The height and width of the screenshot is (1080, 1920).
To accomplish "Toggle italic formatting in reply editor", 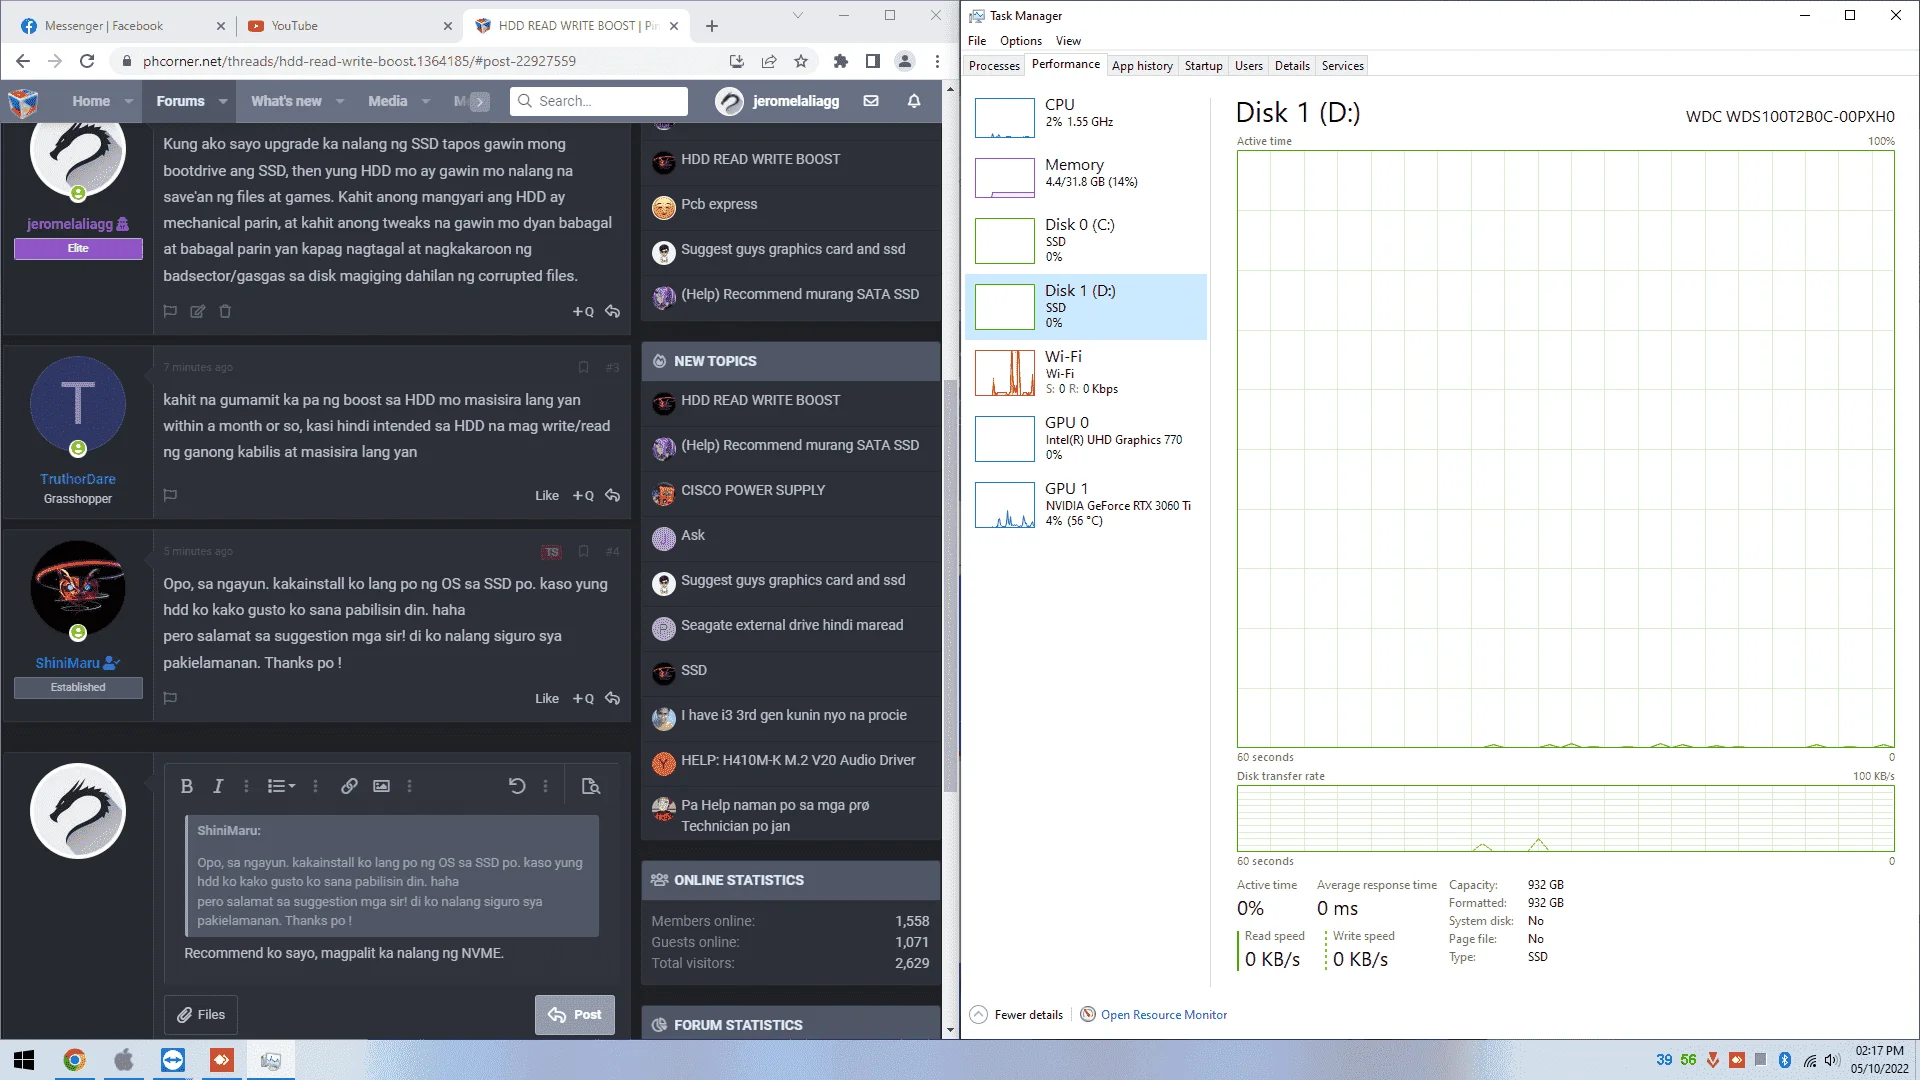I will pos(217,786).
